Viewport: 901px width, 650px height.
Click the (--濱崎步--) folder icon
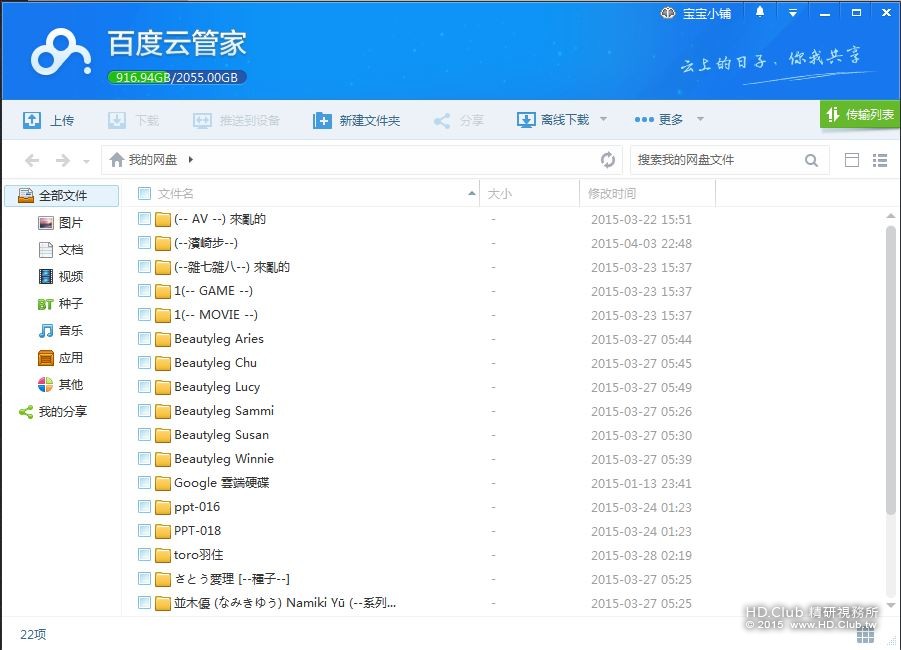(x=163, y=243)
